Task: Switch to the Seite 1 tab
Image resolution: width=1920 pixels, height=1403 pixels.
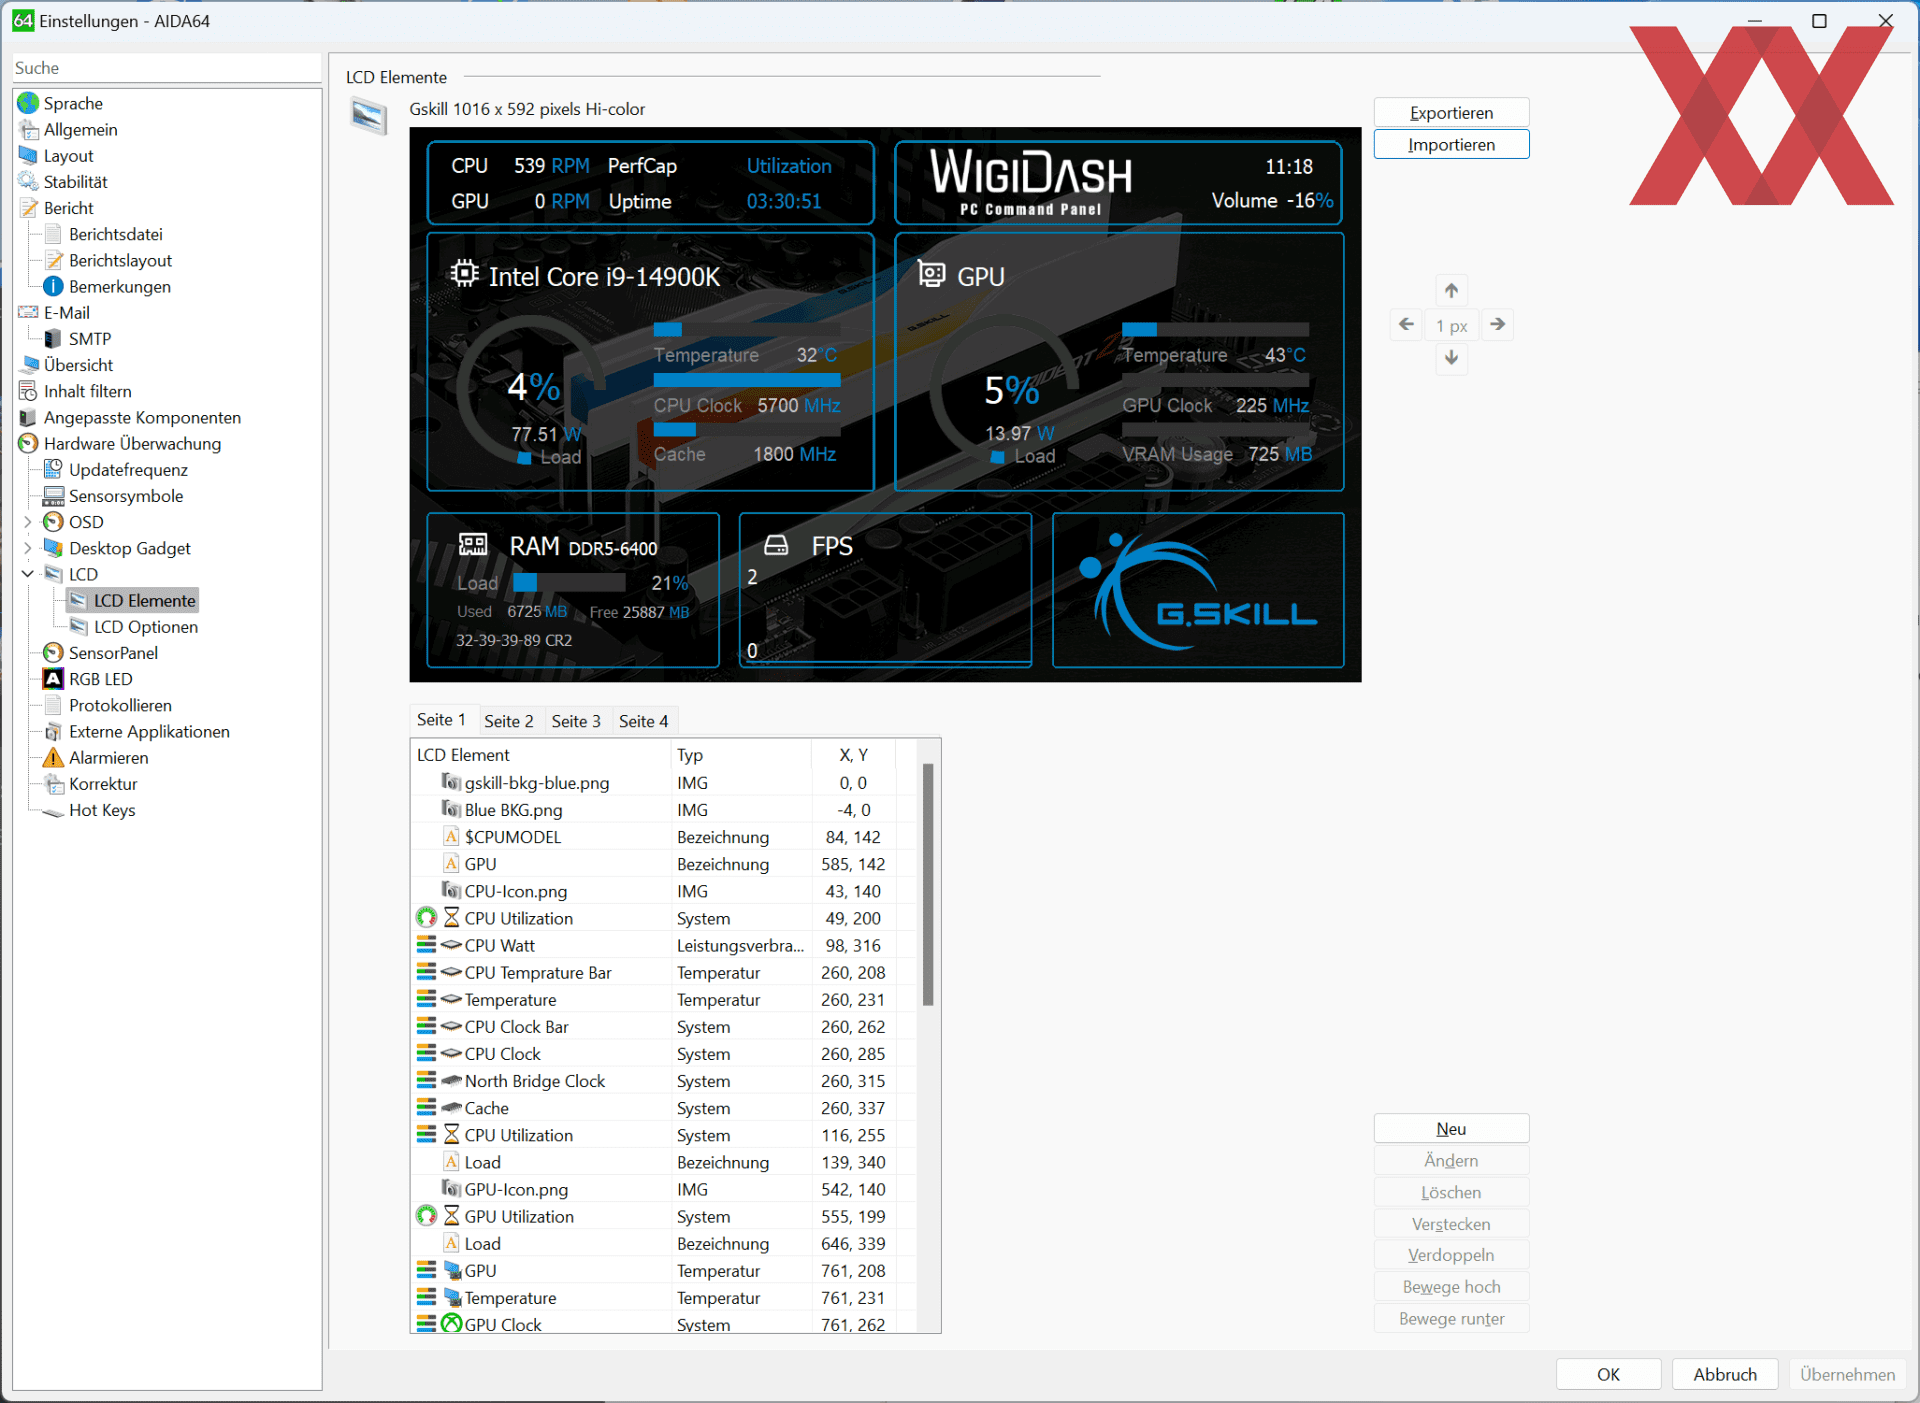Action: pyautogui.click(x=441, y=720)
